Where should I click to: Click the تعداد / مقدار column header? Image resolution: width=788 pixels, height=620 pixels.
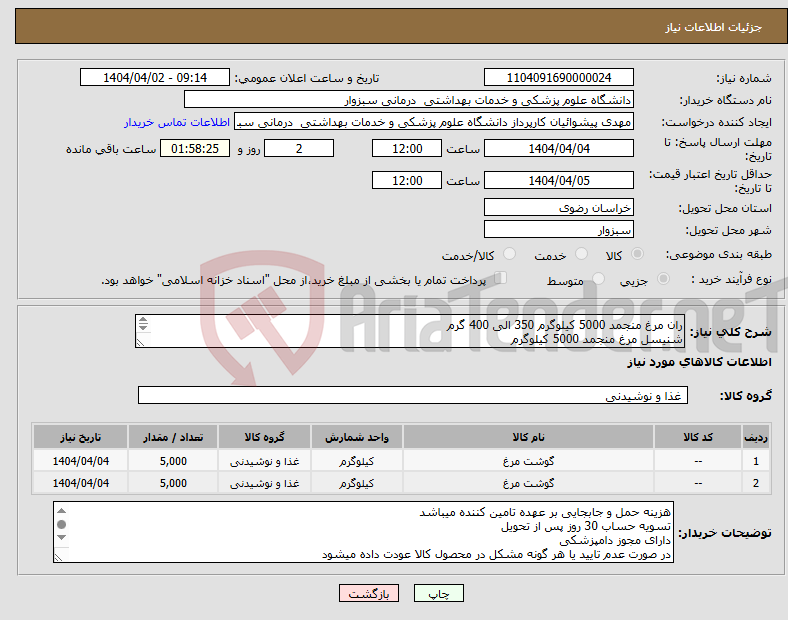173,437
